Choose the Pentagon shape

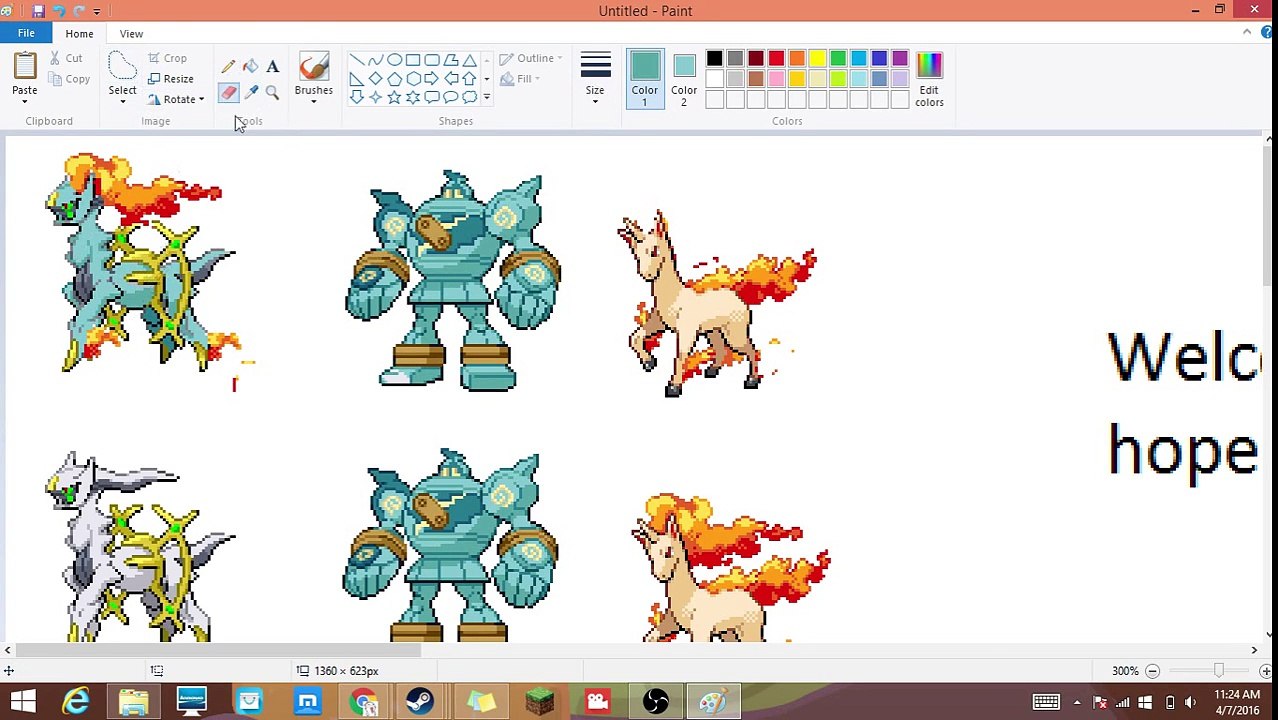tap(395, 79)
